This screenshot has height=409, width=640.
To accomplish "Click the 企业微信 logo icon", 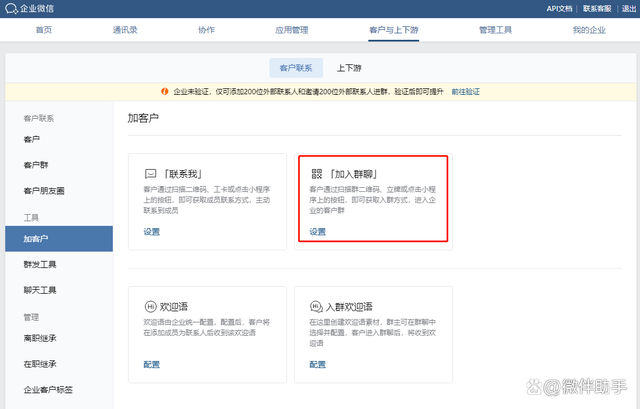I will 10,9.
